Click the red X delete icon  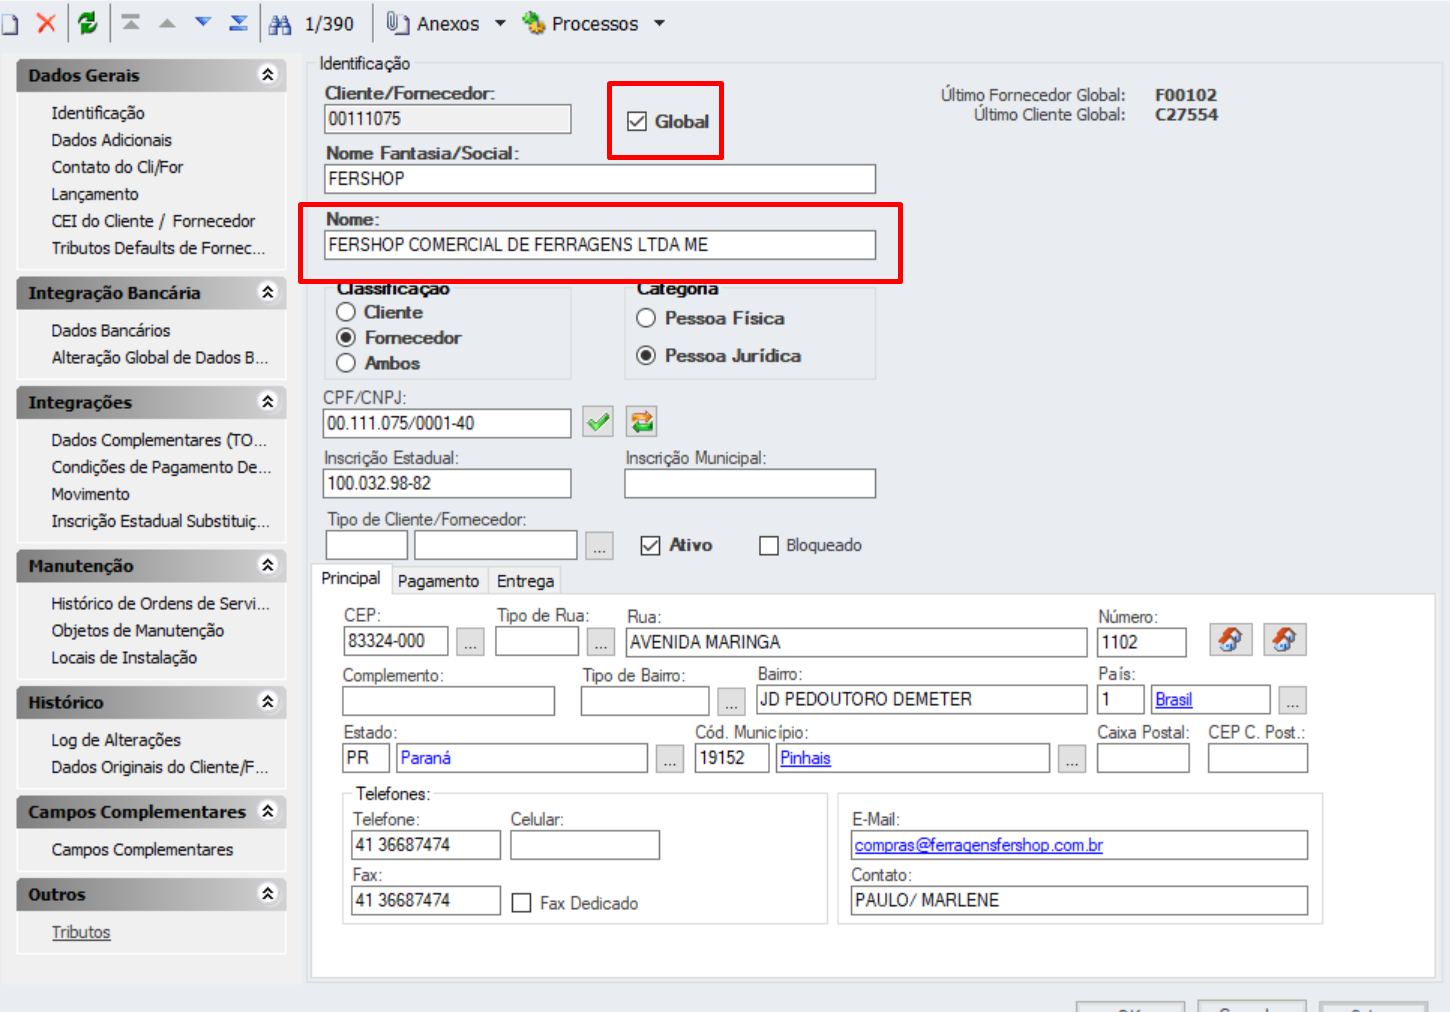coord(46,23)
